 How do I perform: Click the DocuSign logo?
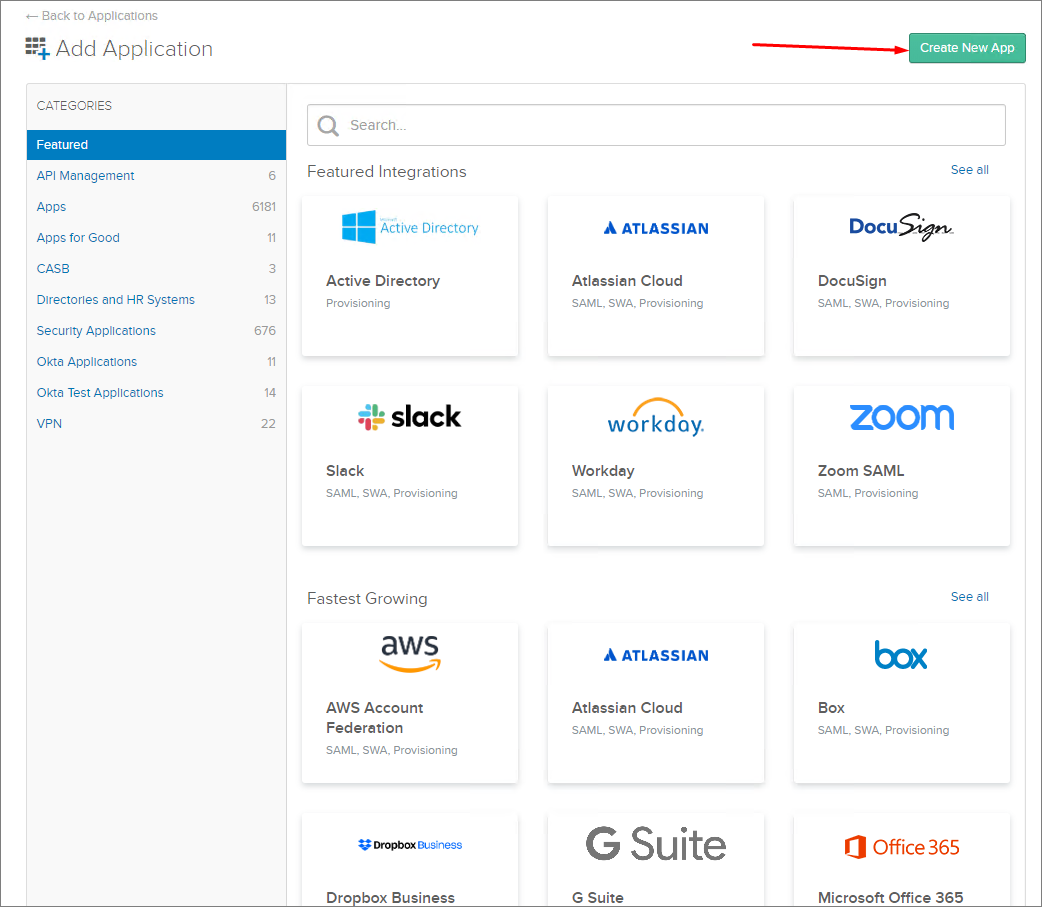[x=901, y=227]
